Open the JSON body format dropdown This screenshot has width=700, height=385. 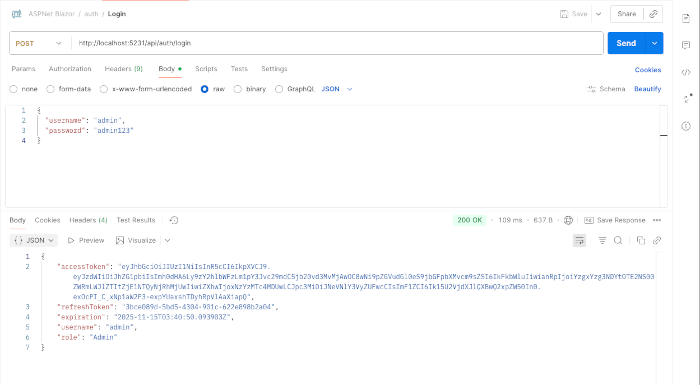point(337,89)
